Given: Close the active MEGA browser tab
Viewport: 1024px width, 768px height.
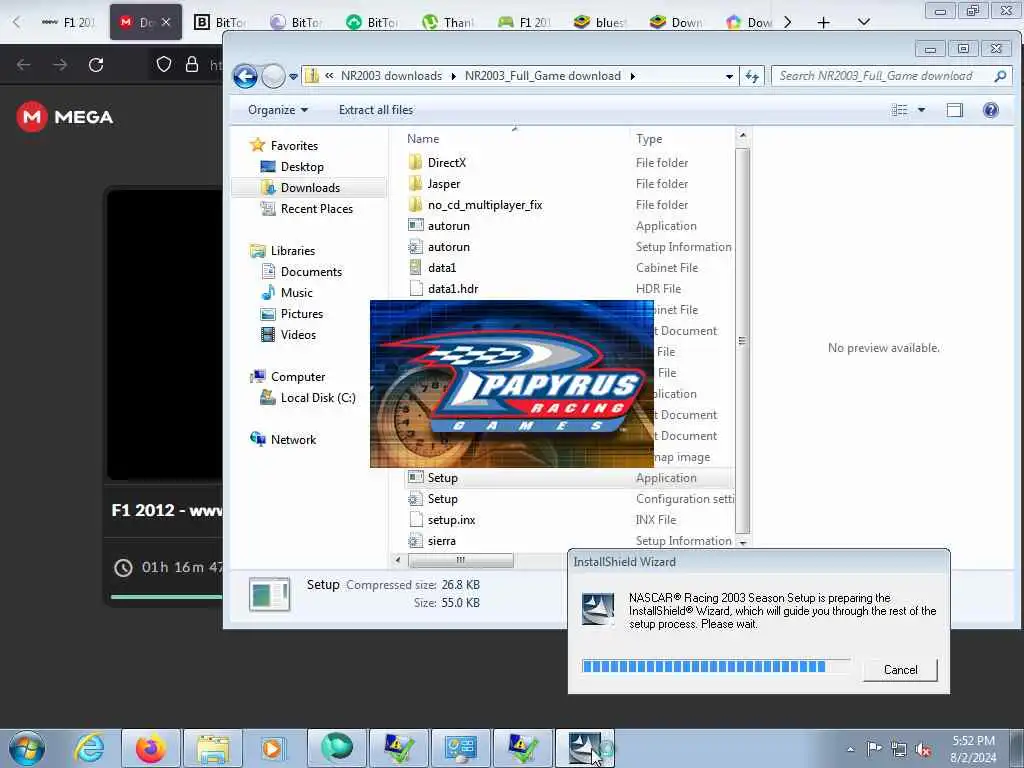Looking at the screenshot, I should (166, 22).
